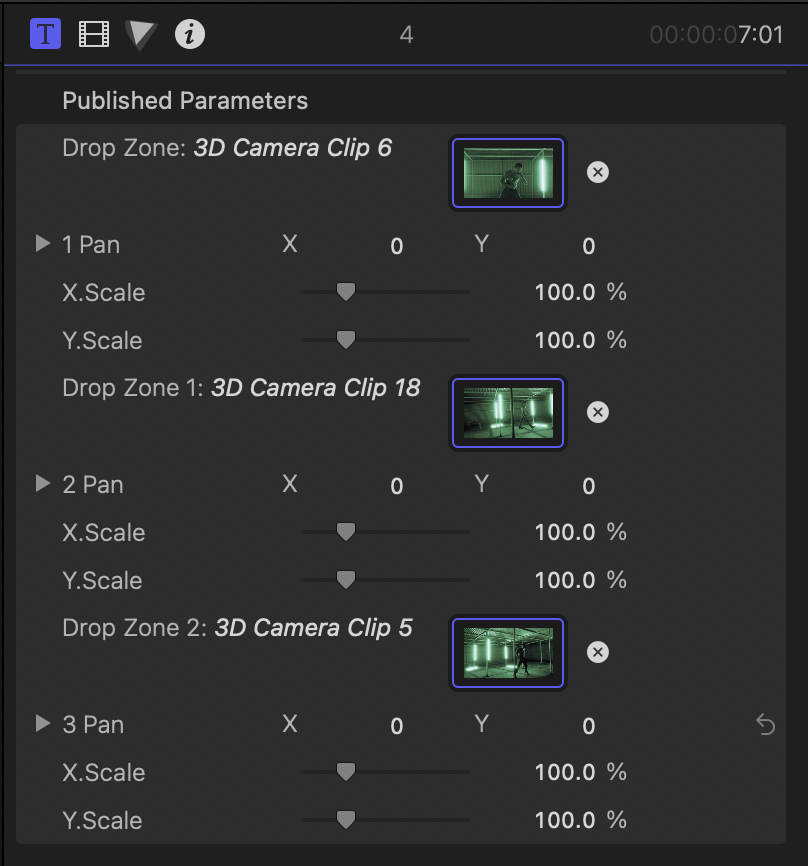Click the second Y.Scale slider handle

(346, 580)
